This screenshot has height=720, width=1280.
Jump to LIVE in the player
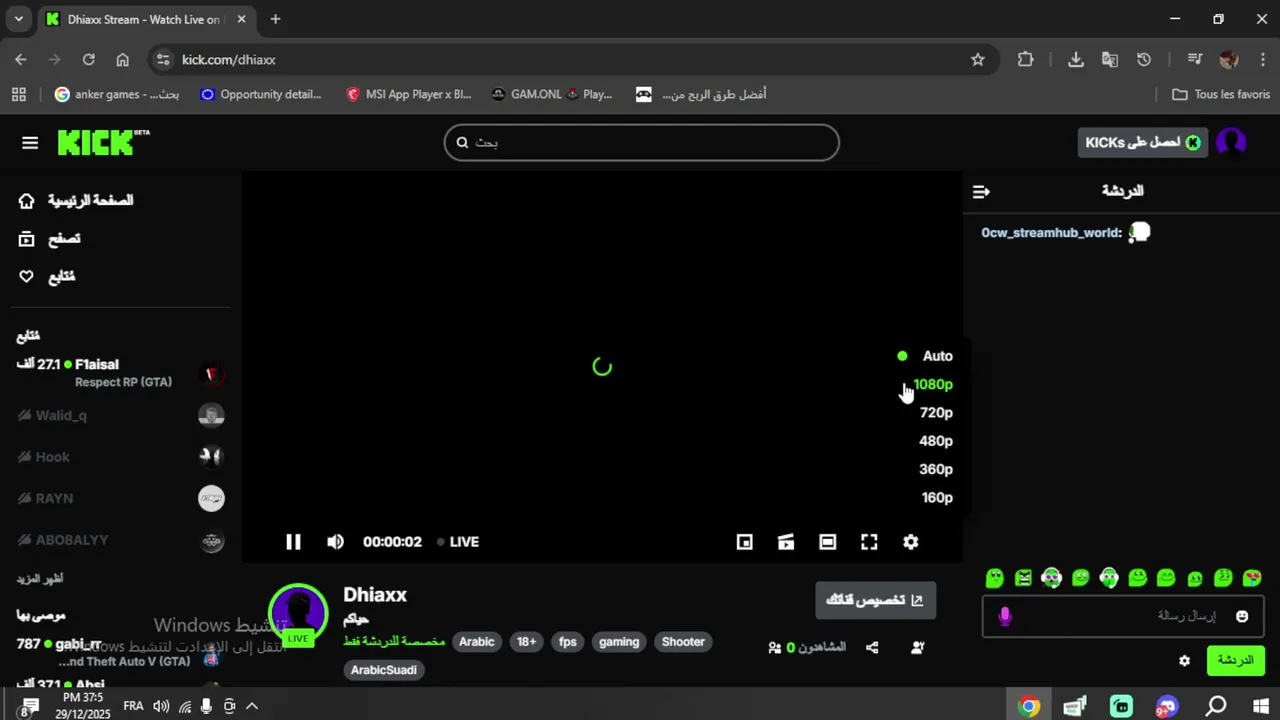458,542
